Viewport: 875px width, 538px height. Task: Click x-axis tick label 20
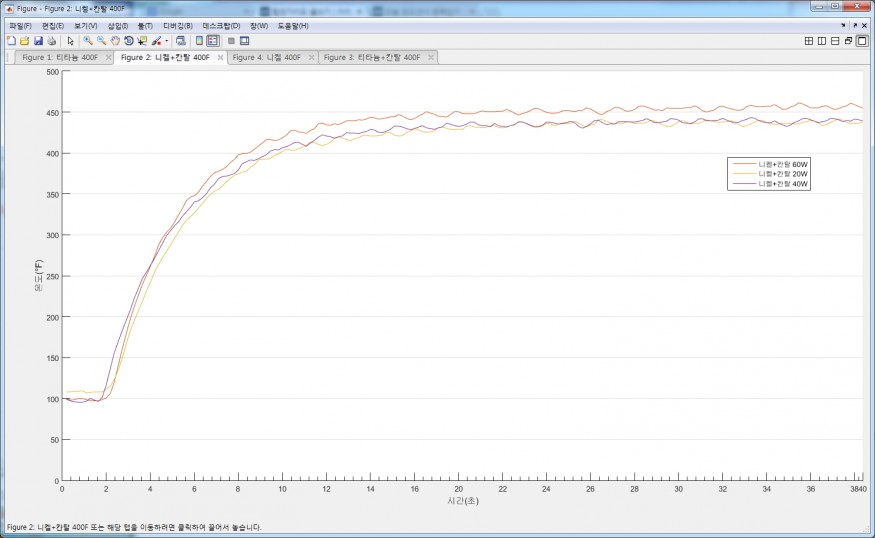458,489
